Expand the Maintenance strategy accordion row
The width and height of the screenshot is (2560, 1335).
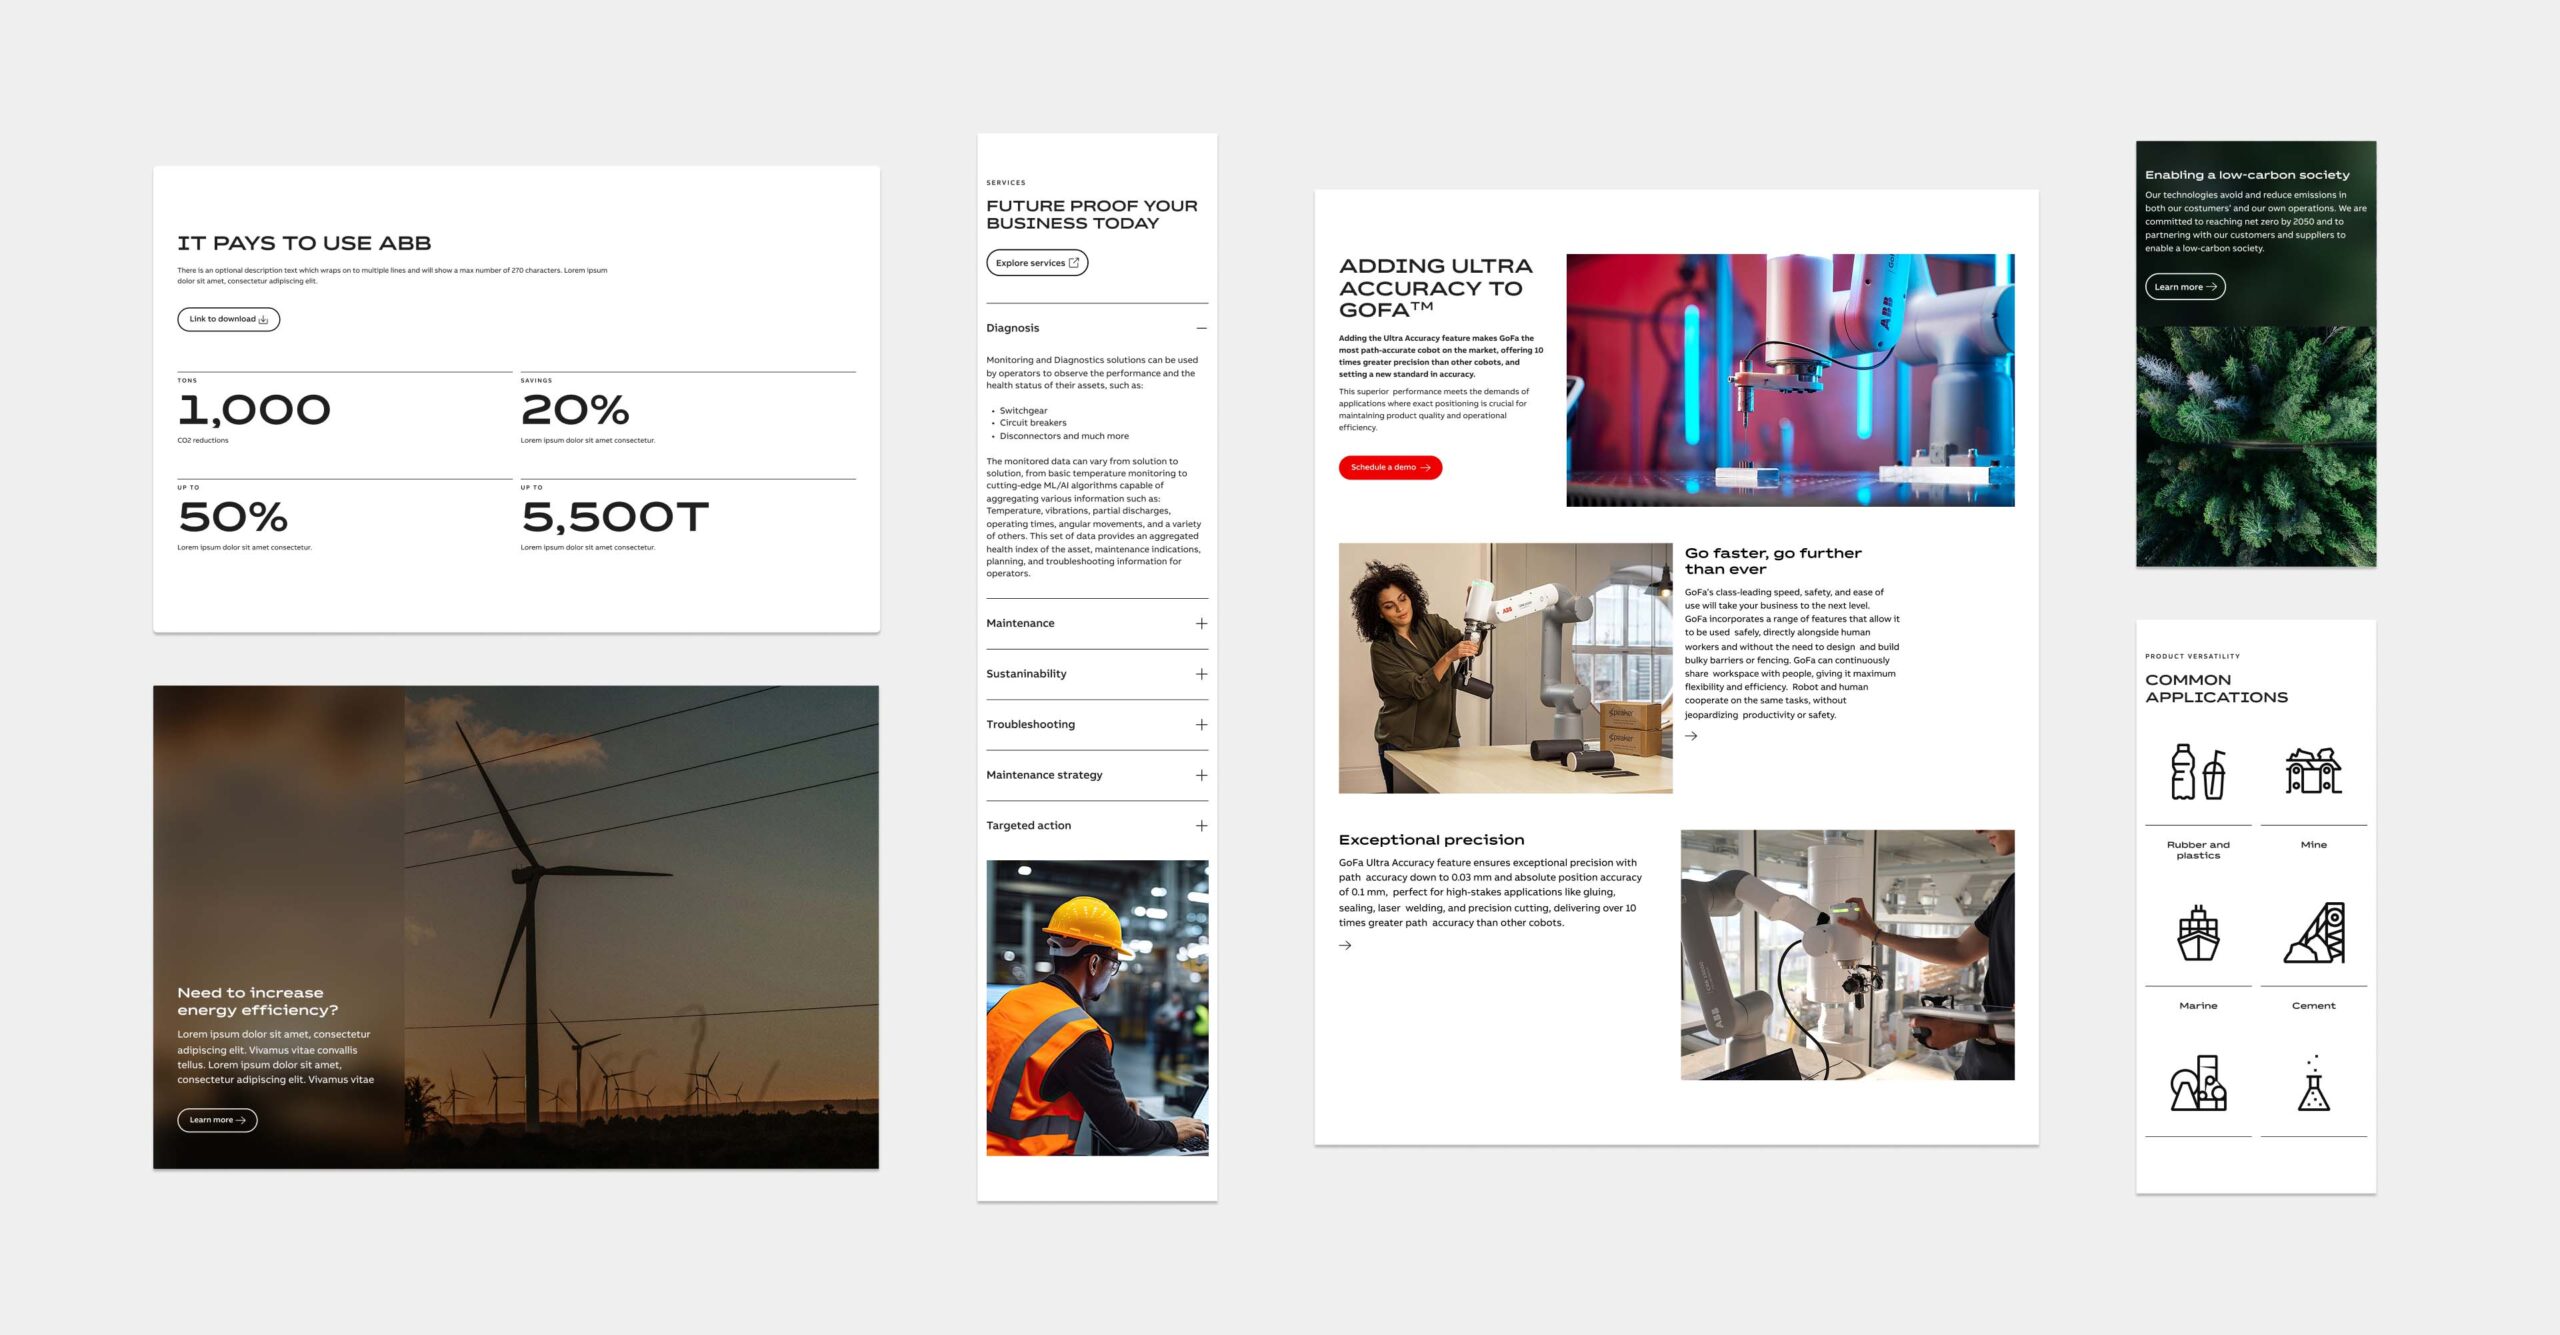[1097, 775]
